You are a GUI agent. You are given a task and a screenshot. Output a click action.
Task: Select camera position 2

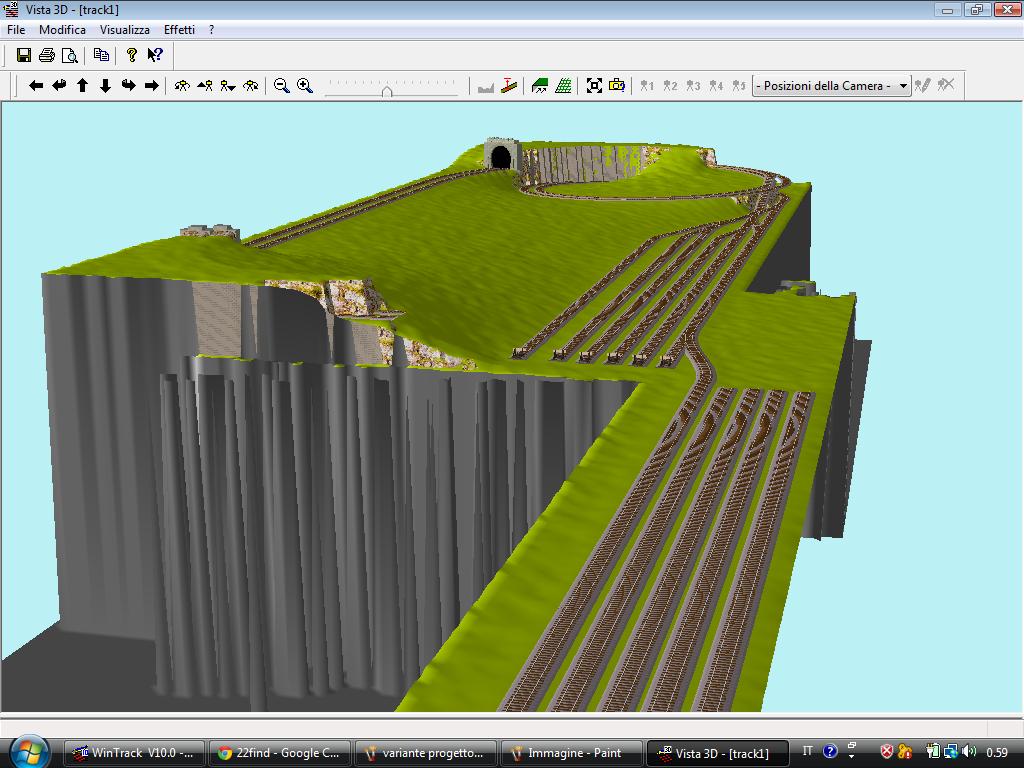[x=670, y=86]
